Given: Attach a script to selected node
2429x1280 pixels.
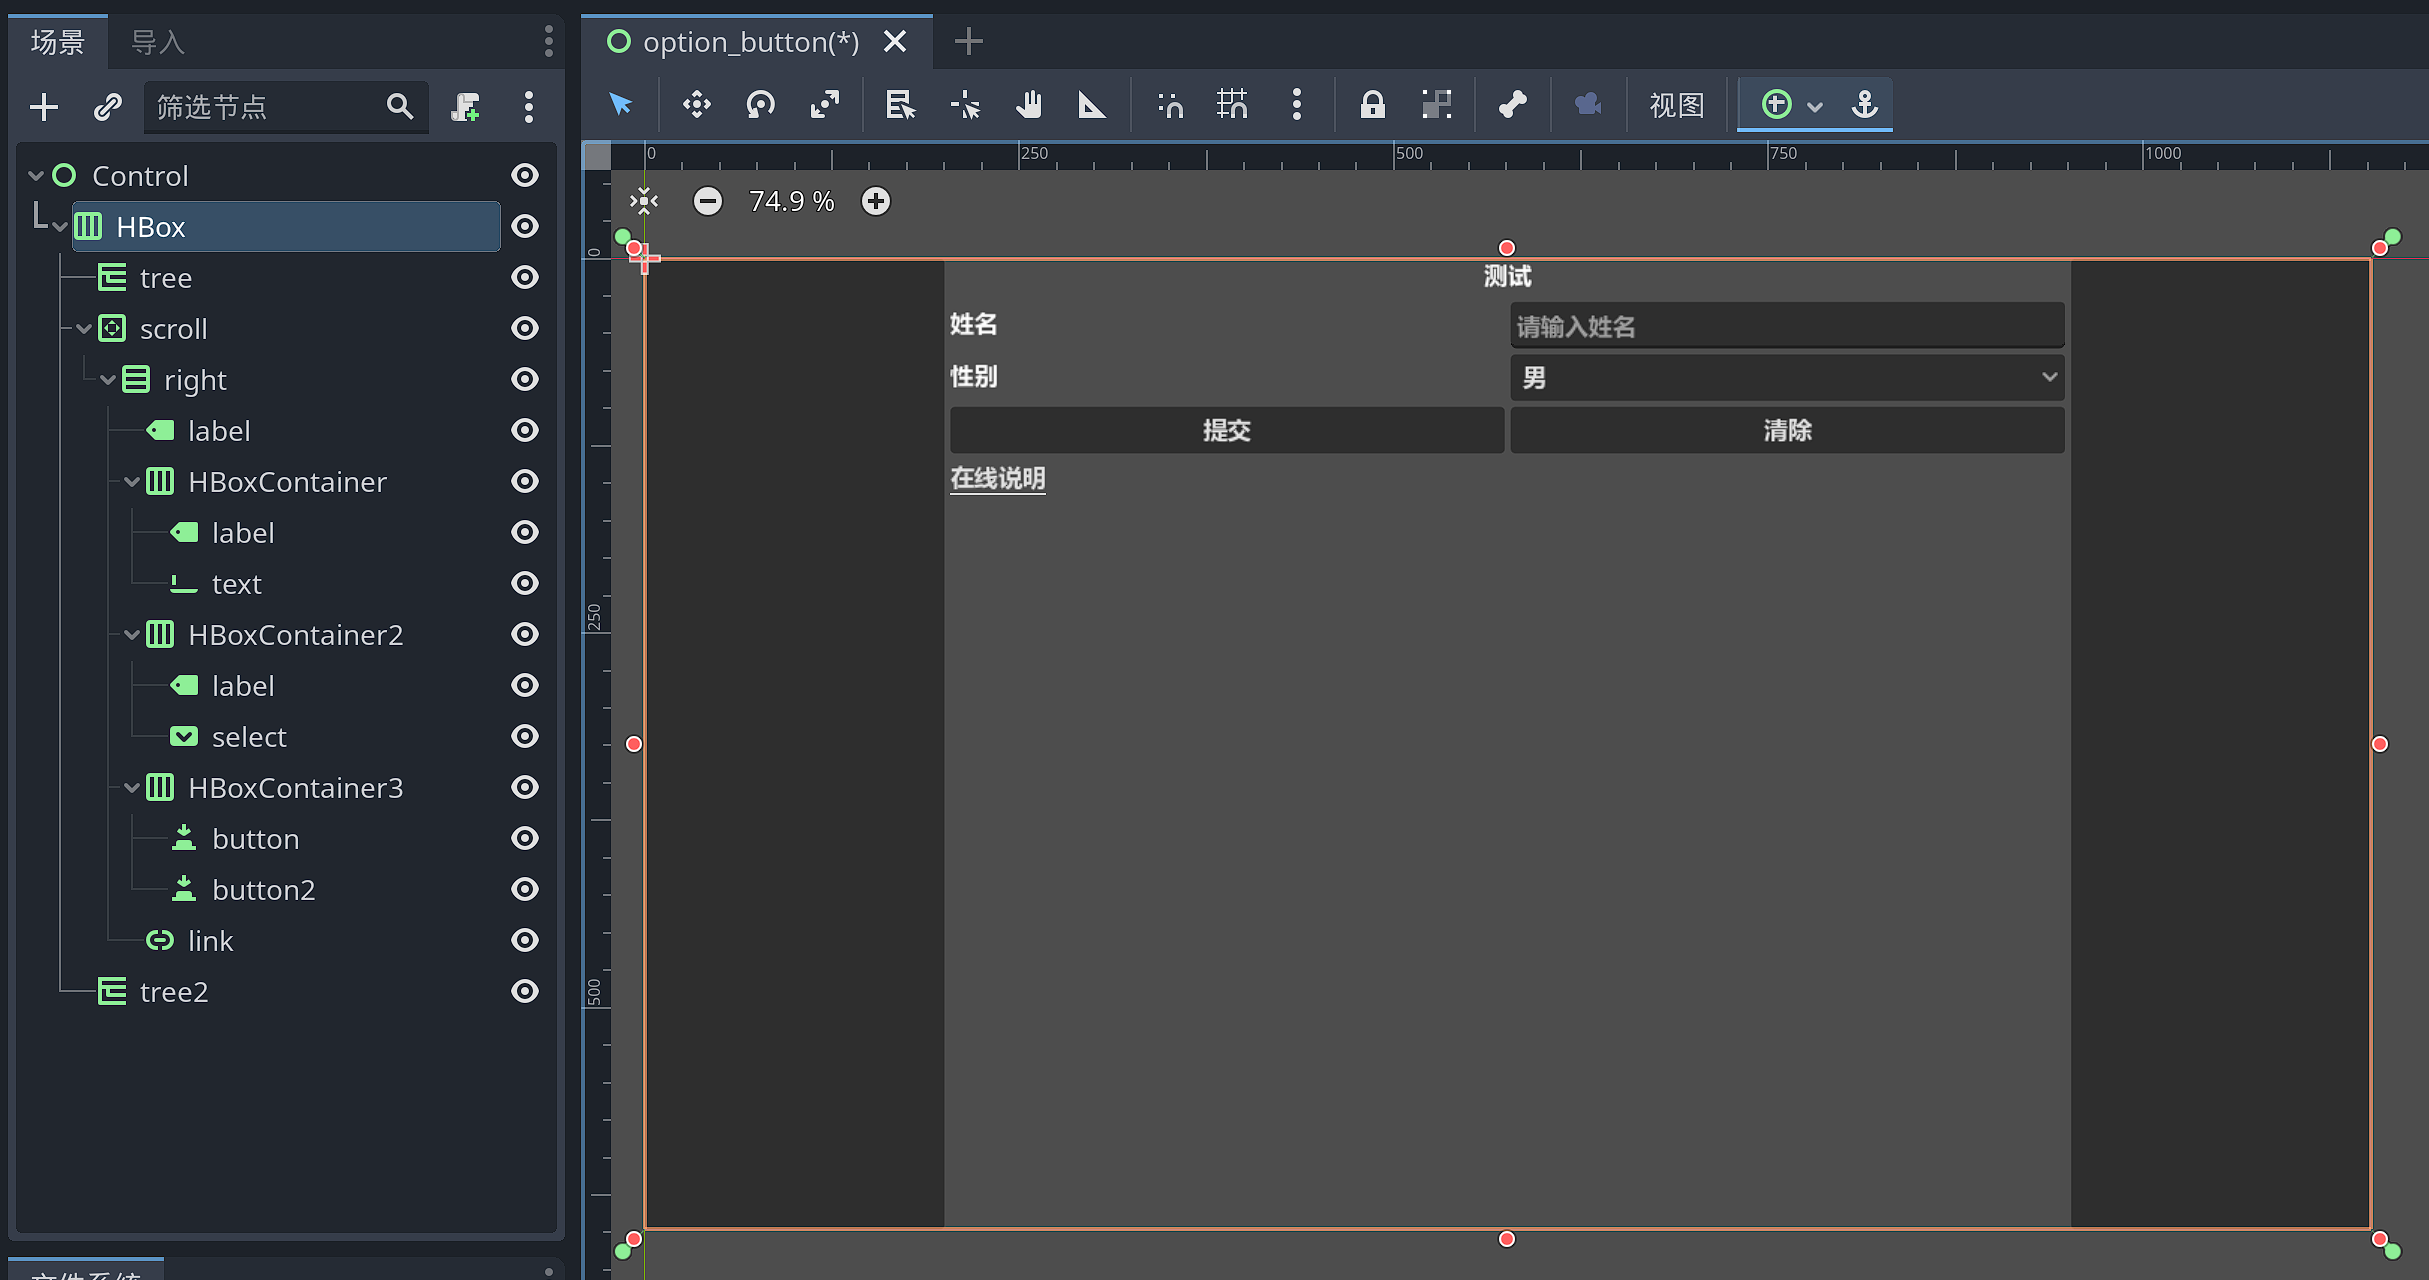Looking at the screenshot, I should click(465, 107).
